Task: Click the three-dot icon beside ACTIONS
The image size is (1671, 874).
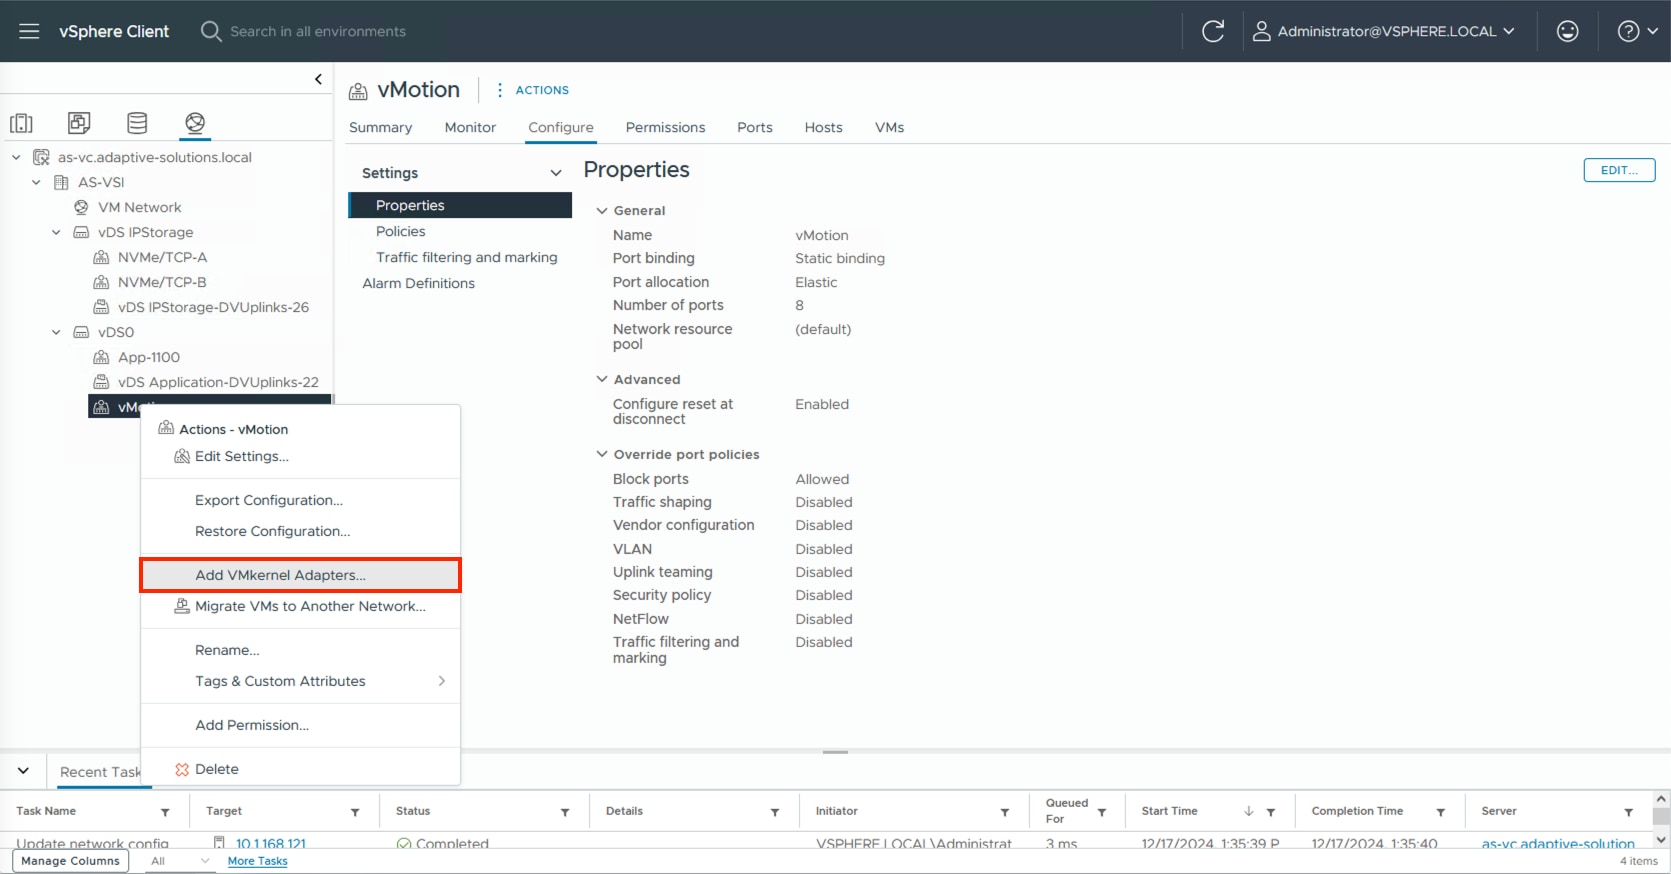Action: click(500, 90)
